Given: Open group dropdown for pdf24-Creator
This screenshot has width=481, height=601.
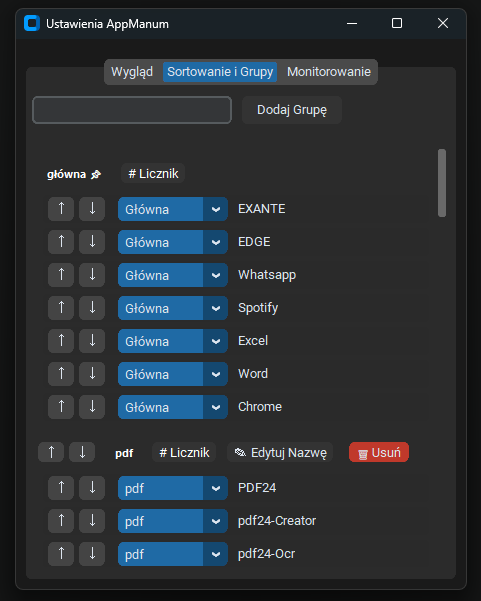Looking at the screenshot, I should [173, 521].
